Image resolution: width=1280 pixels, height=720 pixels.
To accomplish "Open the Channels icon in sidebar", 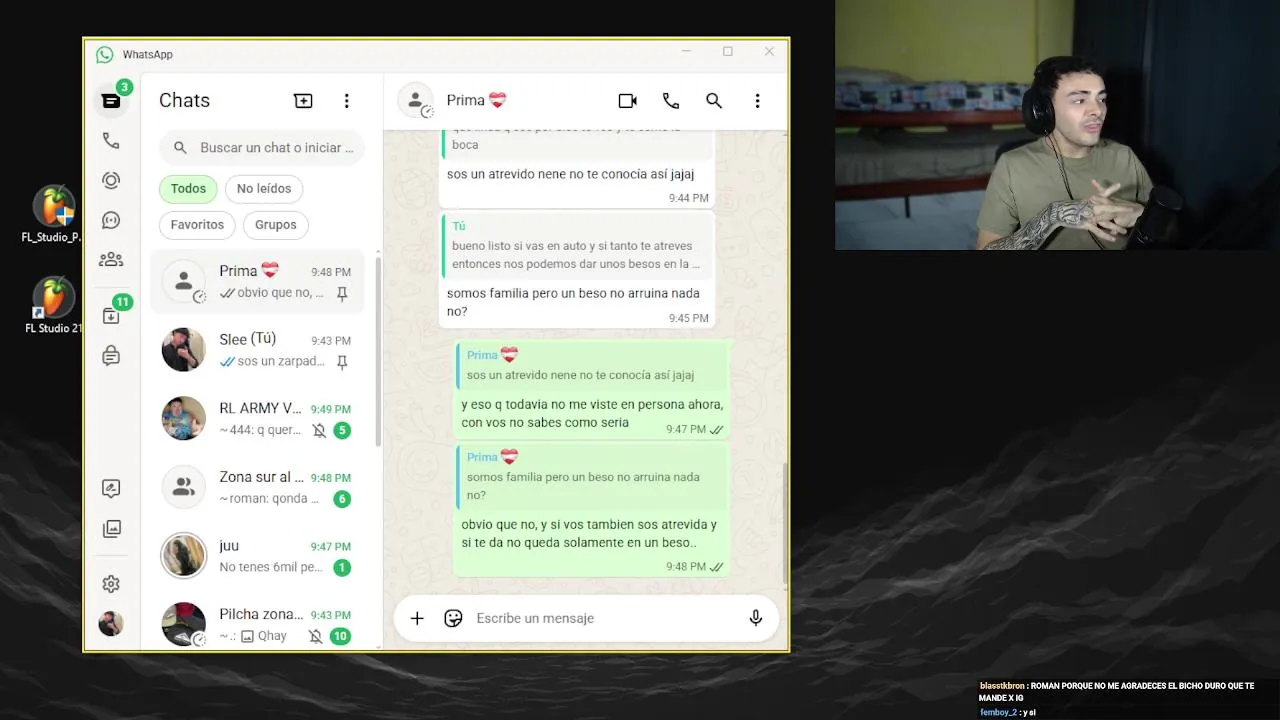I will [x=111, y=220].
